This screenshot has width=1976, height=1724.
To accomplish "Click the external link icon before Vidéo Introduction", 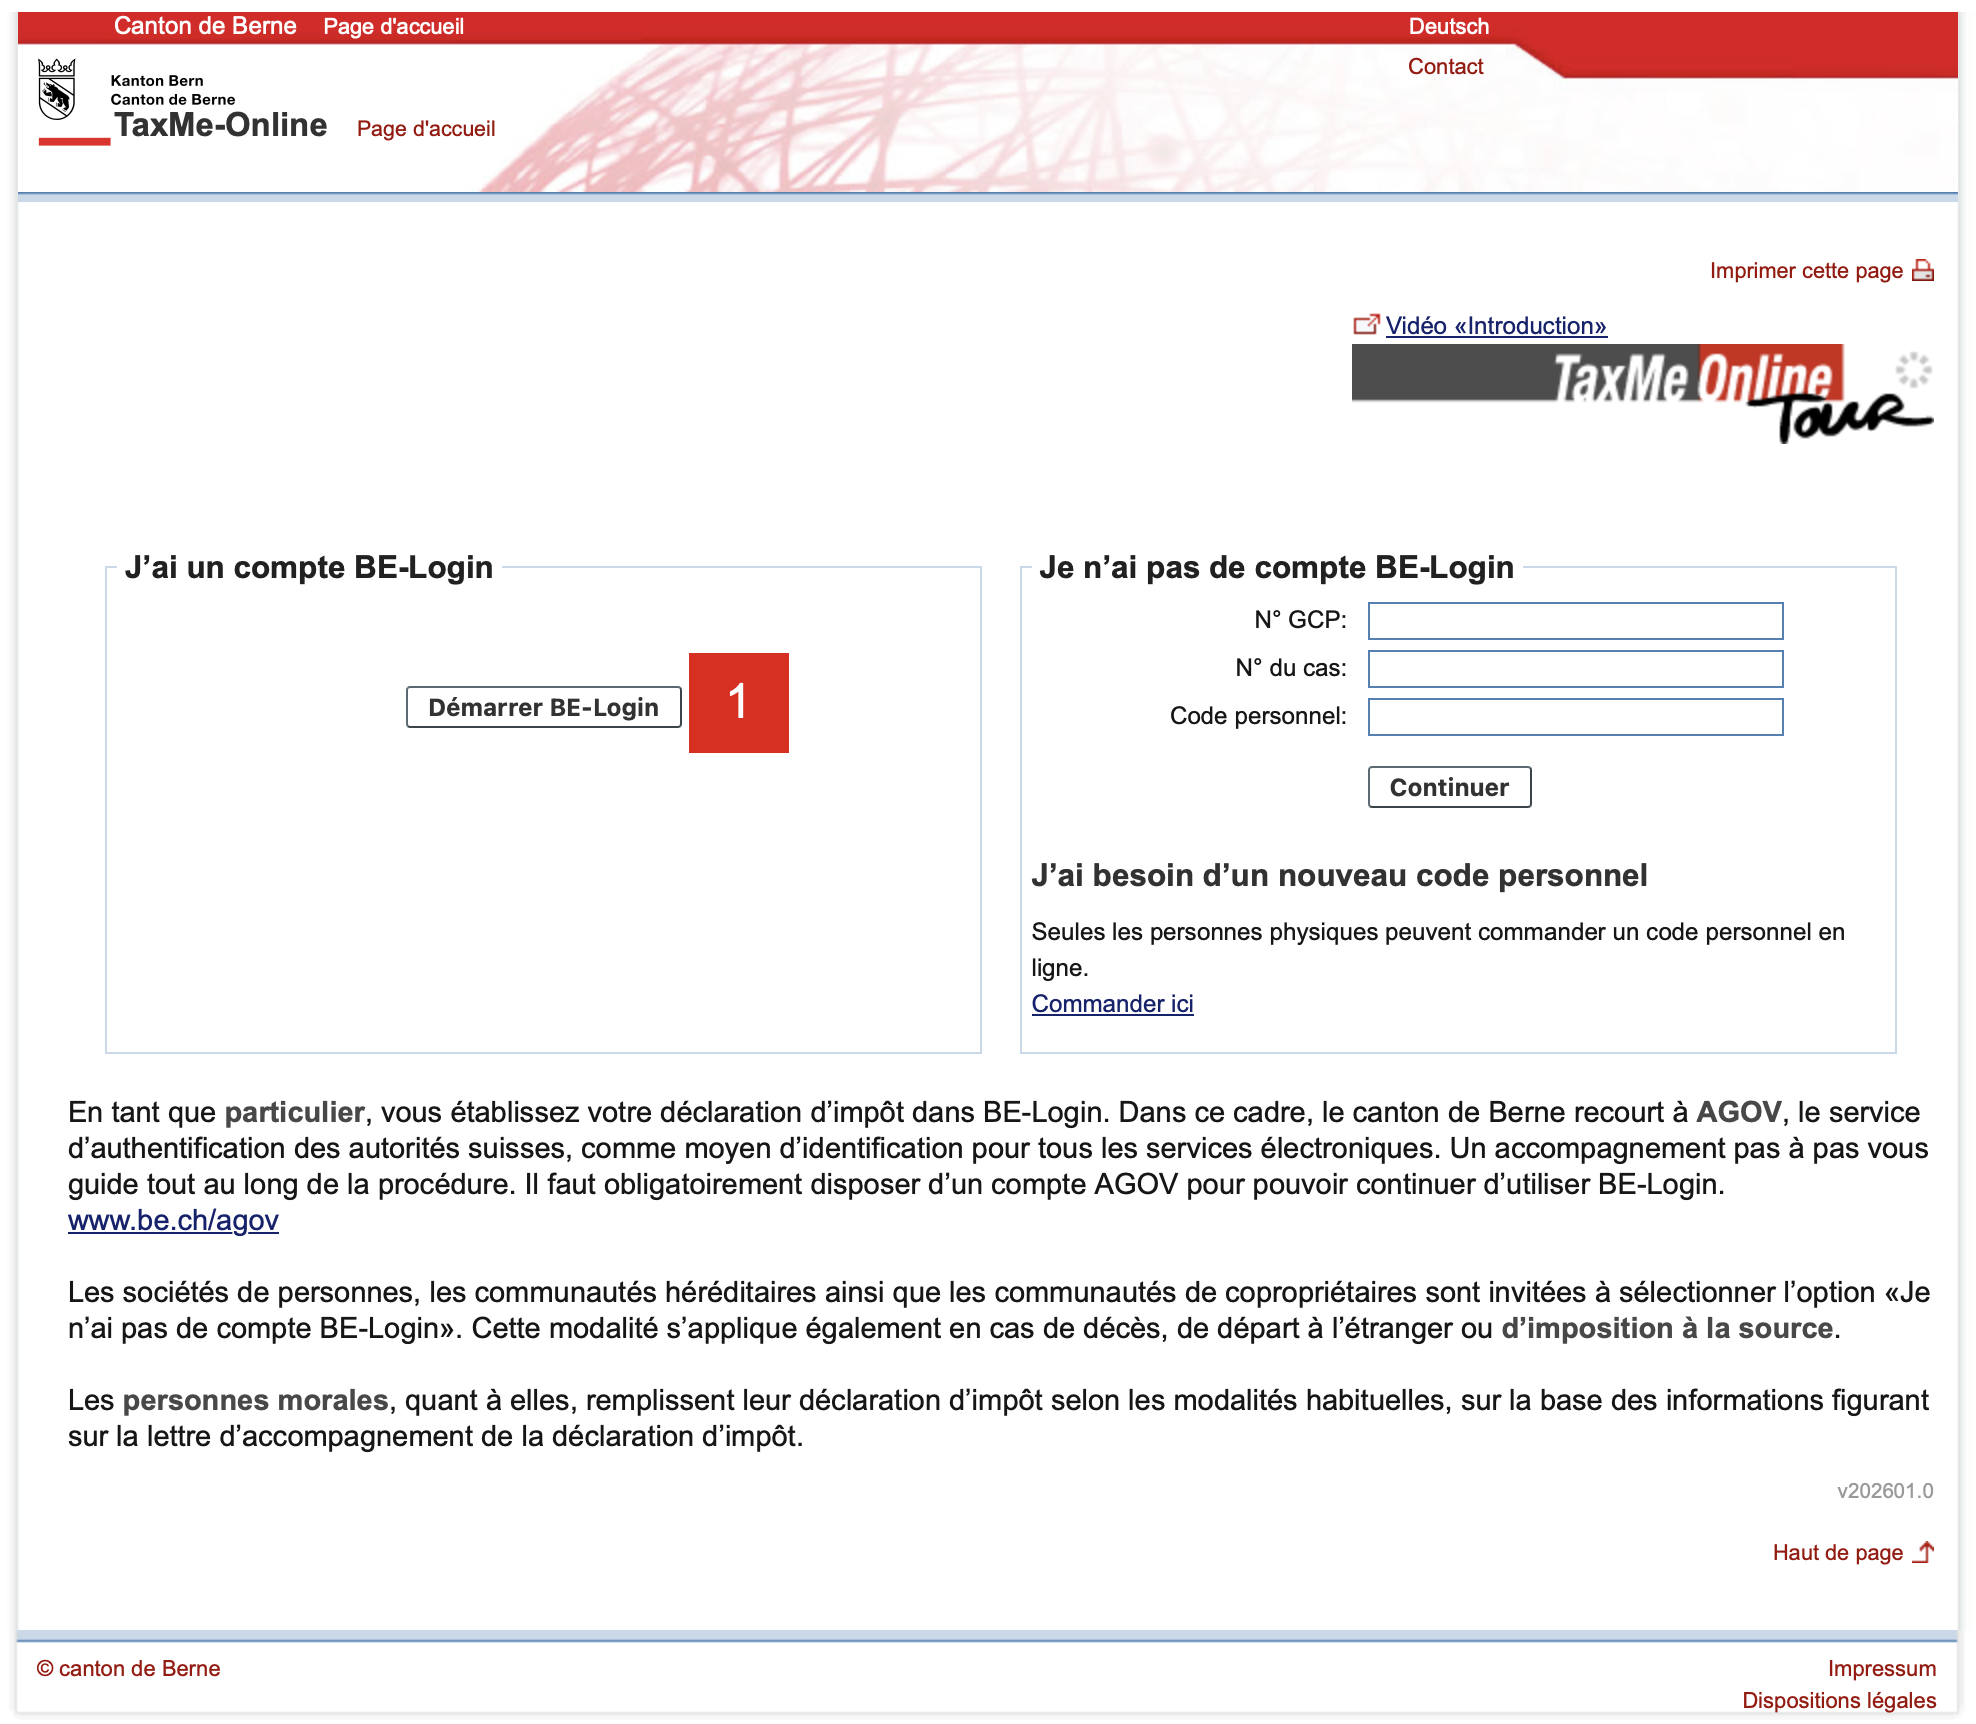I will 1365,325.
